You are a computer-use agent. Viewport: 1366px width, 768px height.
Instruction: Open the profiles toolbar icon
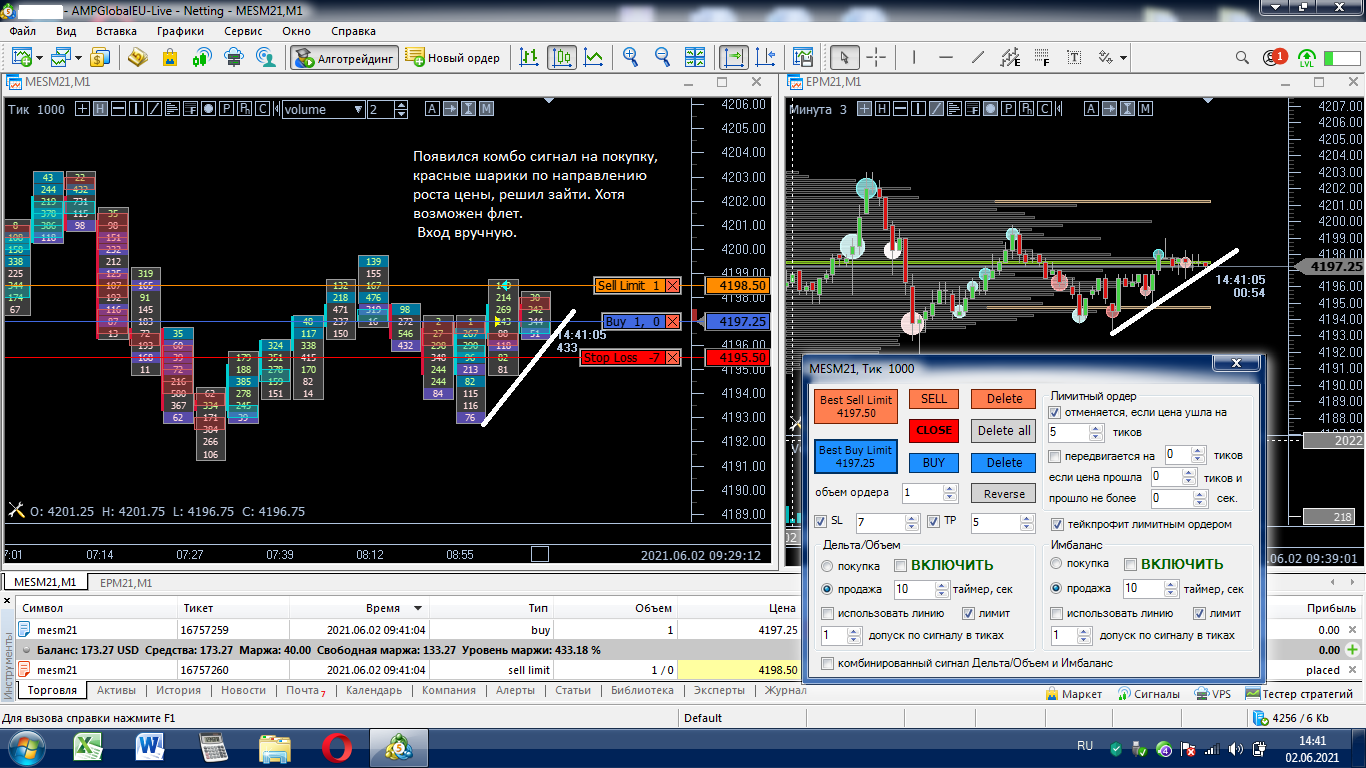tap(62, 57)
